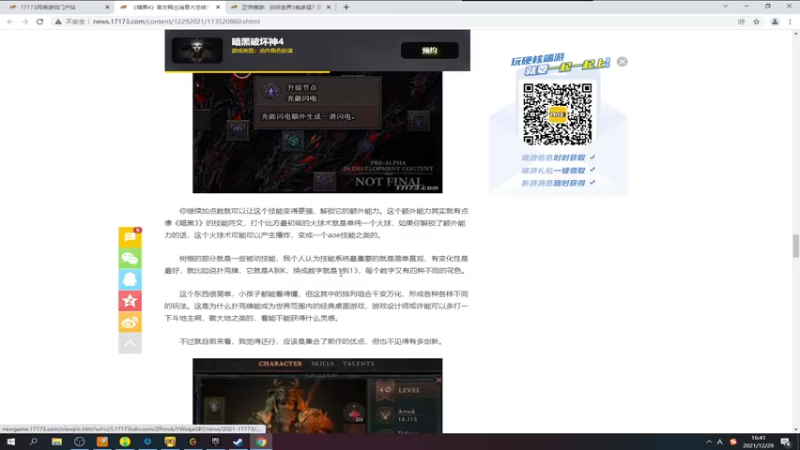Open the CHARACTER screen screenshot image
The width and height of the screenshot is (800, 450).
[x=317, y=396]
